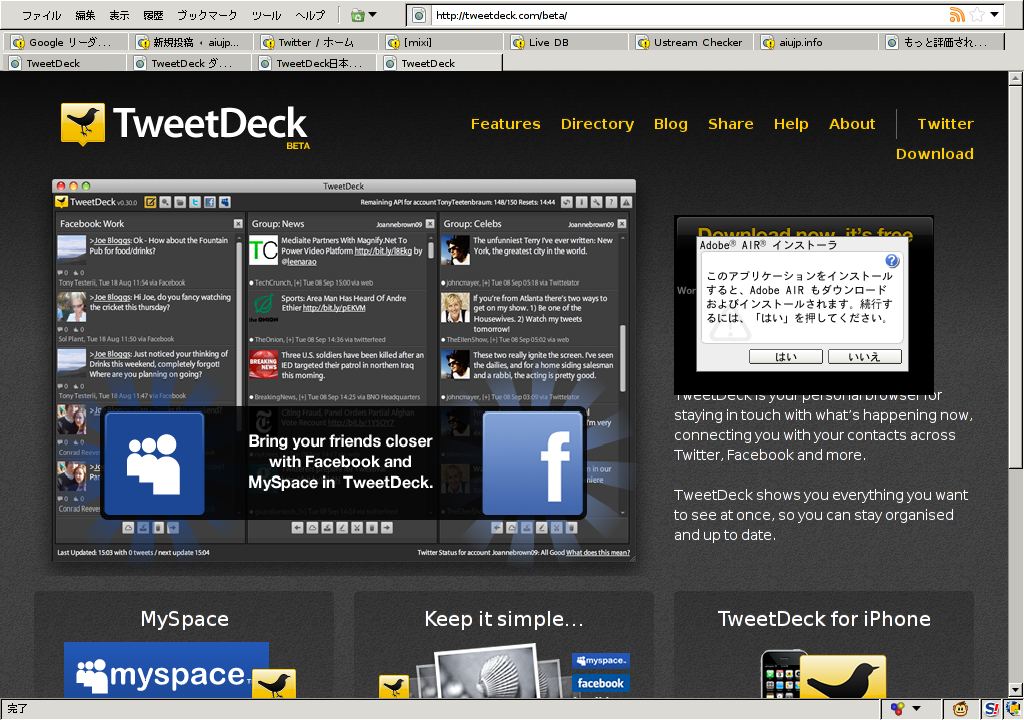
Task: Open the ツール menu
Action: tap(266, 15)
